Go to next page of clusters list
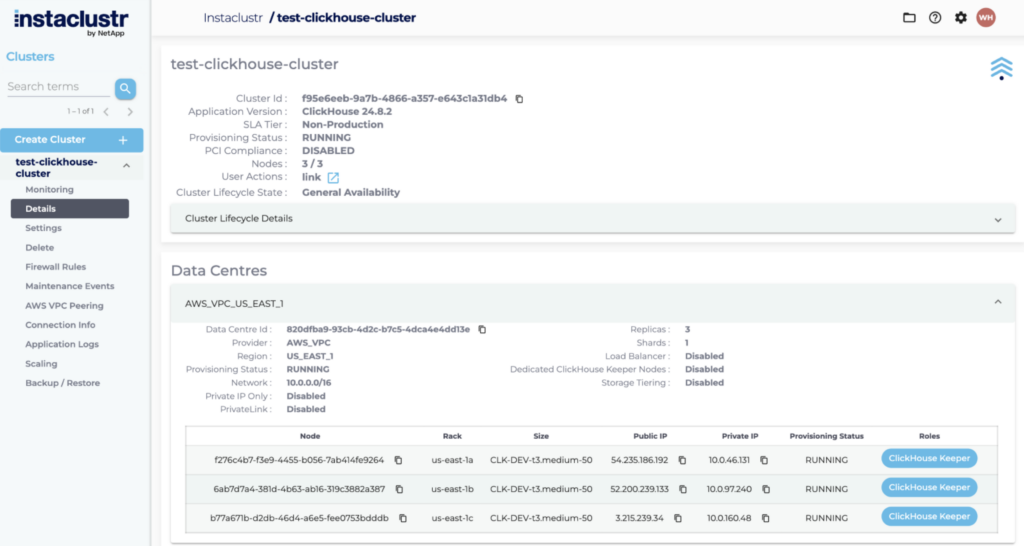 130,112
